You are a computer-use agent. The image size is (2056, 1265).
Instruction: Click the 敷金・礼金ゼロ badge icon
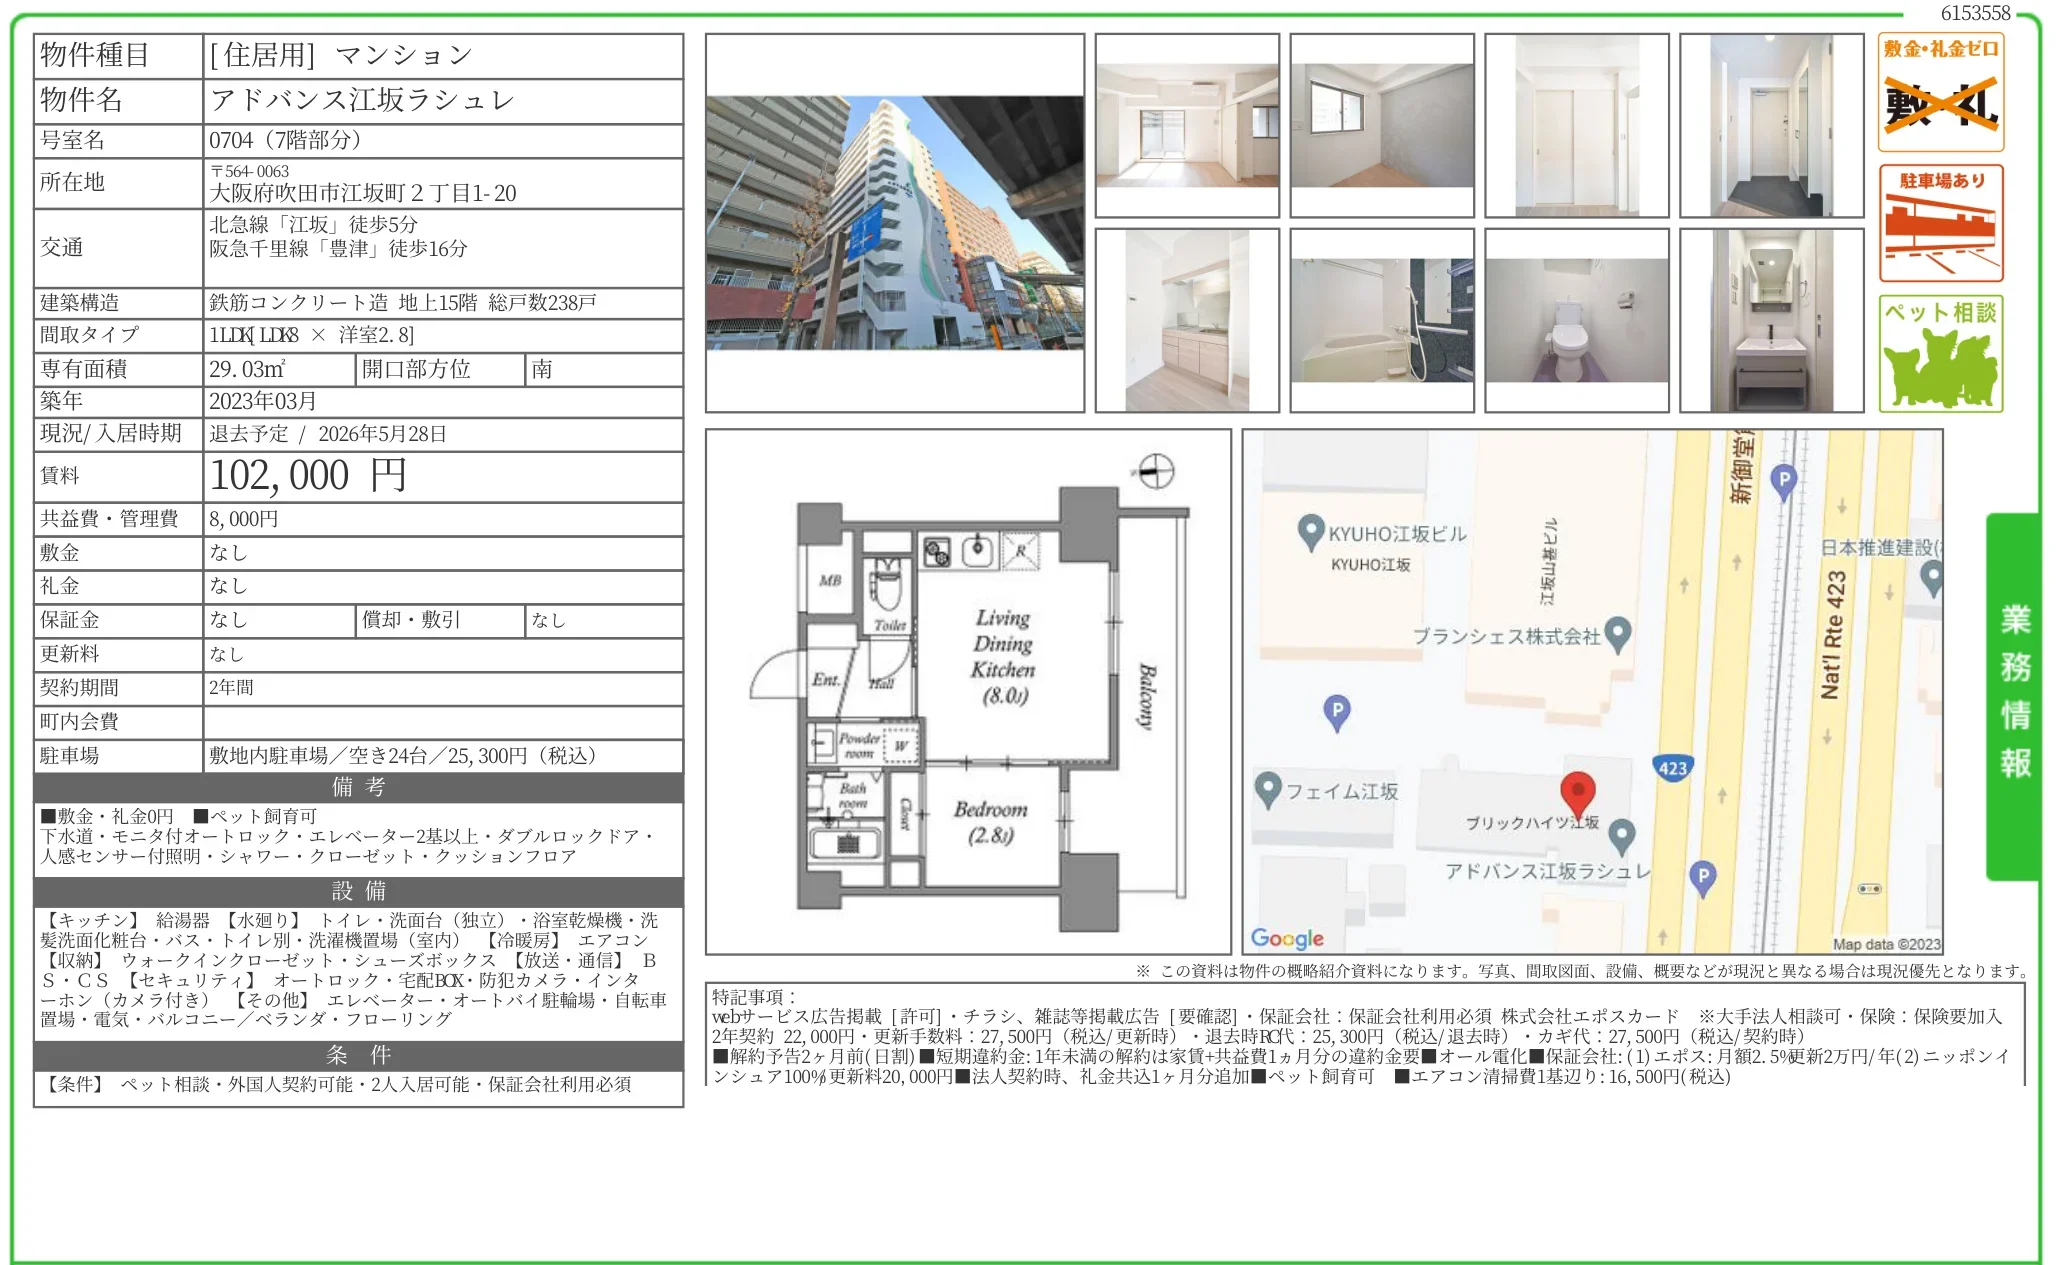pos(1940,93)
